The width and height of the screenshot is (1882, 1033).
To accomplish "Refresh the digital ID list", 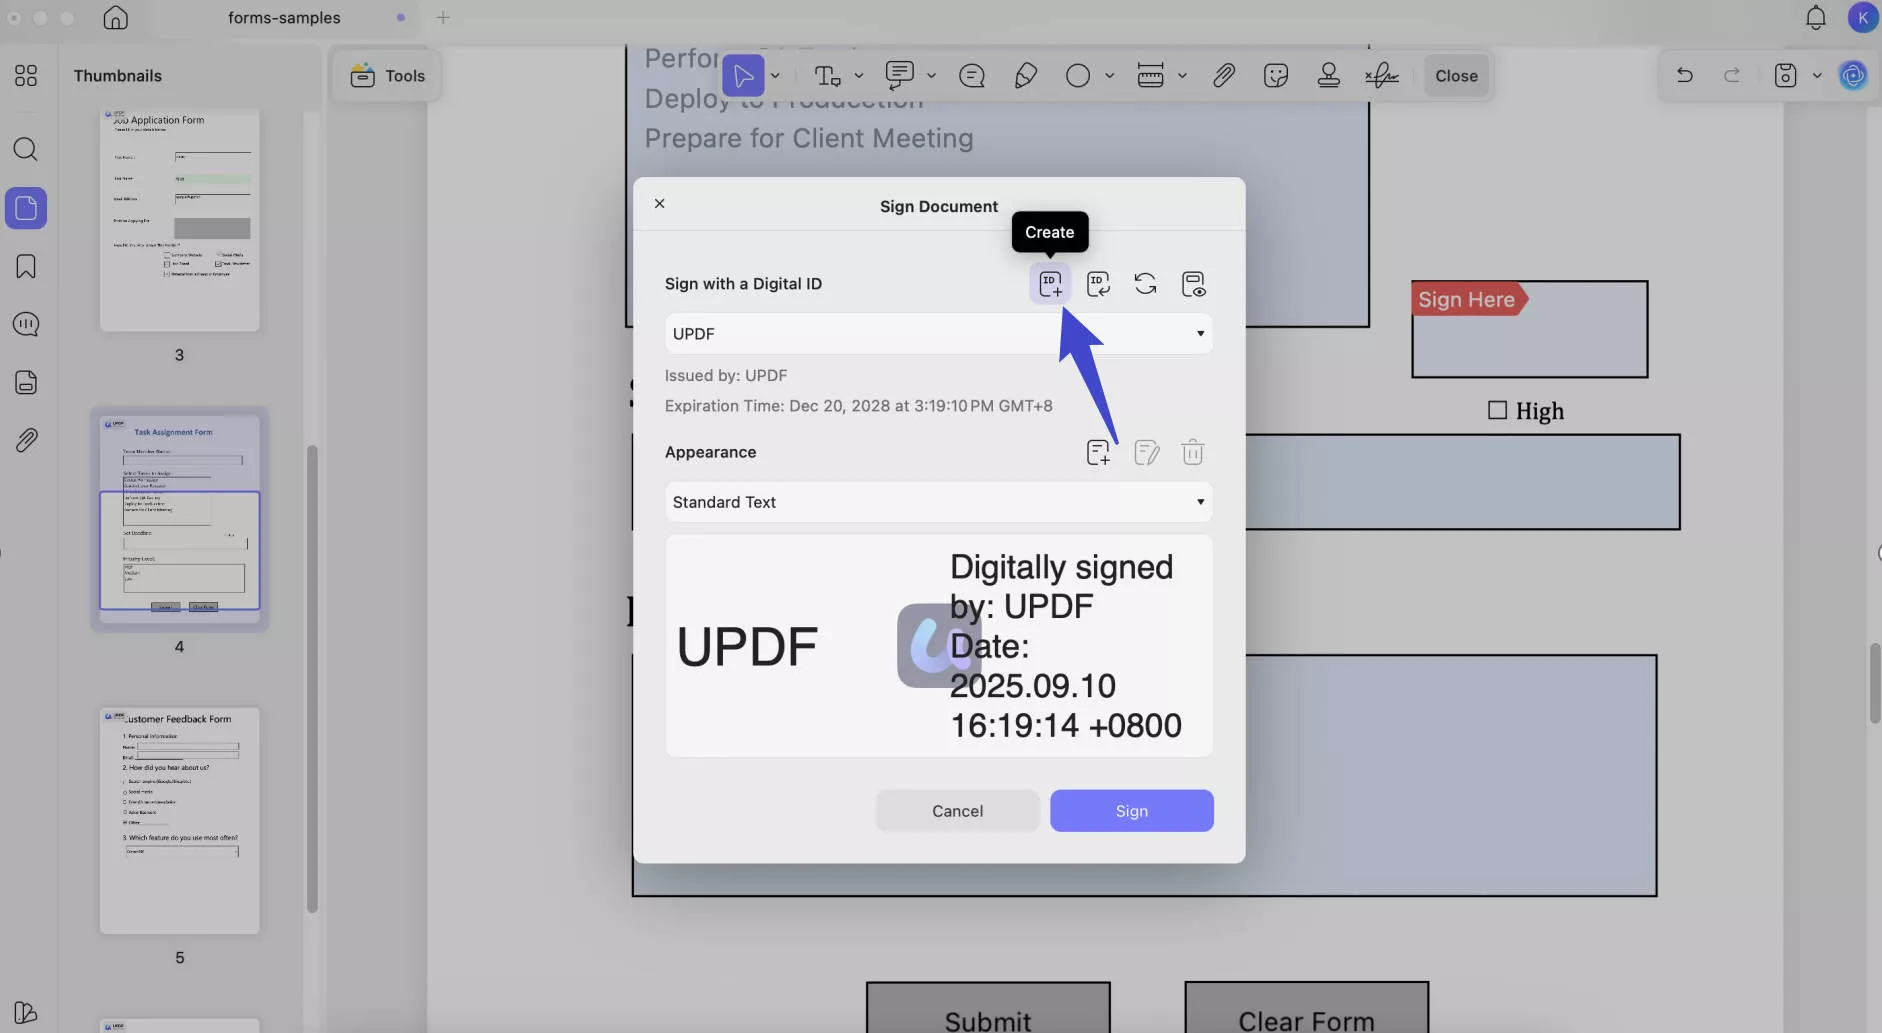I will pos(1146,284).
